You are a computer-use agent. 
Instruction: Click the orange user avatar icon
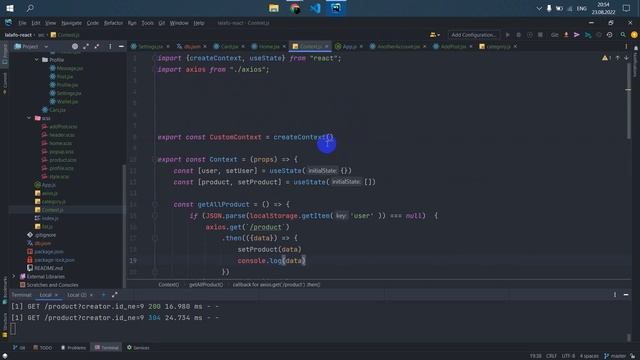634,35
